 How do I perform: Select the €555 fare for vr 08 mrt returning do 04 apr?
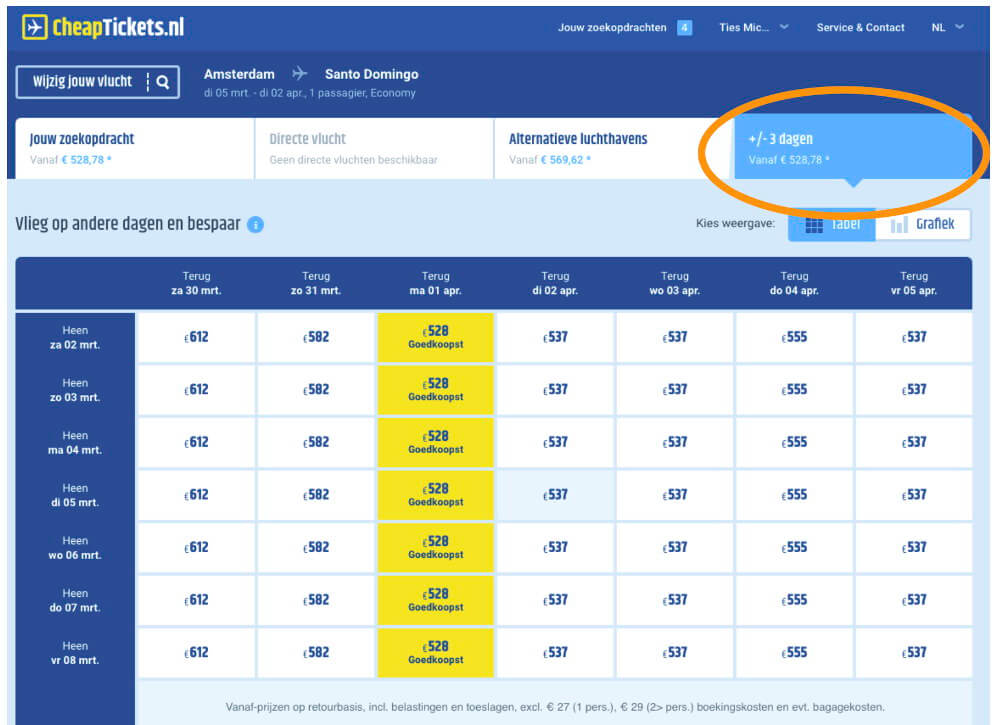794,653
